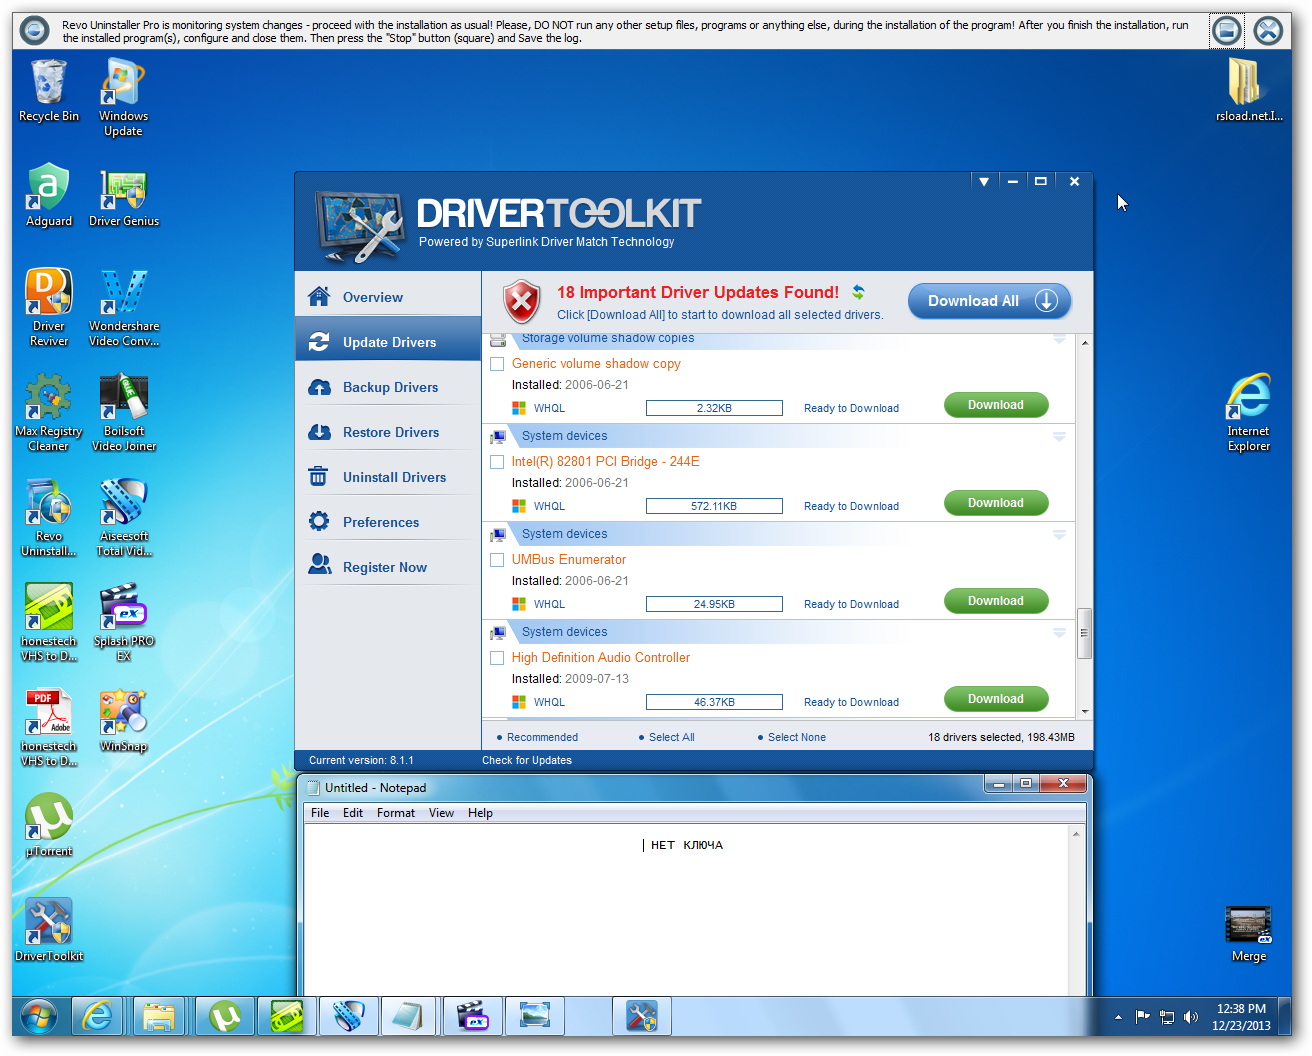
Task: Open the Help menu in Notepad
Action: pyautogui.click(x=480, y=813)
